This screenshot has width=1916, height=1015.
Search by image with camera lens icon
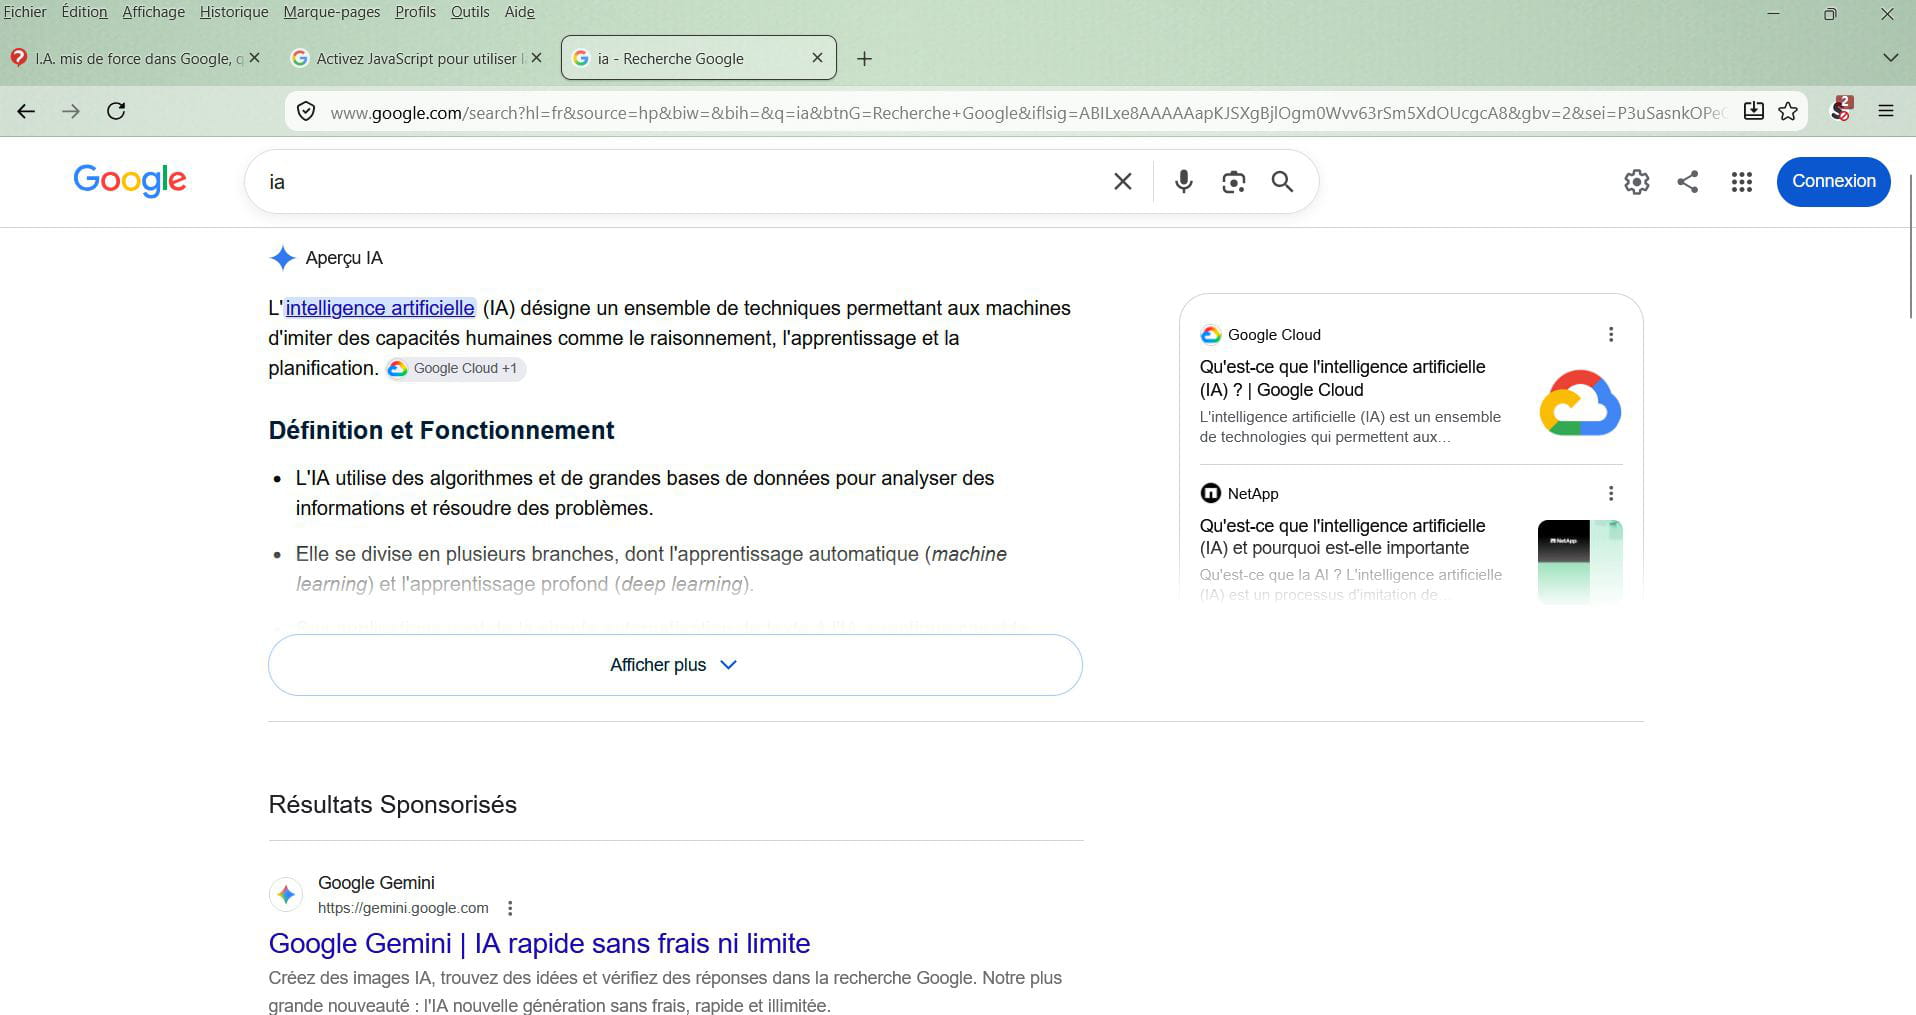coord(1233,181)
